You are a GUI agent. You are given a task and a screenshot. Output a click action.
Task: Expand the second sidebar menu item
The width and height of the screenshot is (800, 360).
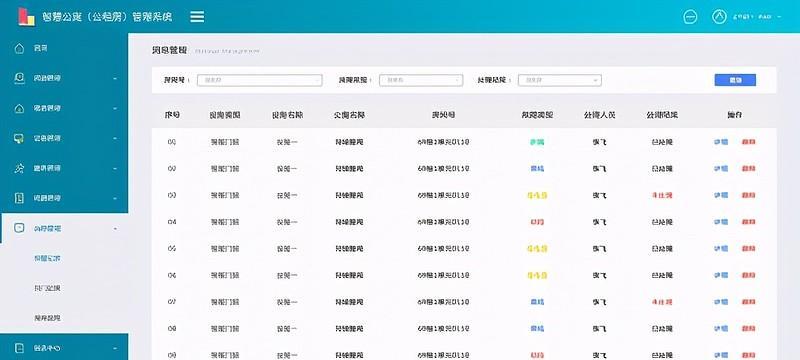point(64,78)
